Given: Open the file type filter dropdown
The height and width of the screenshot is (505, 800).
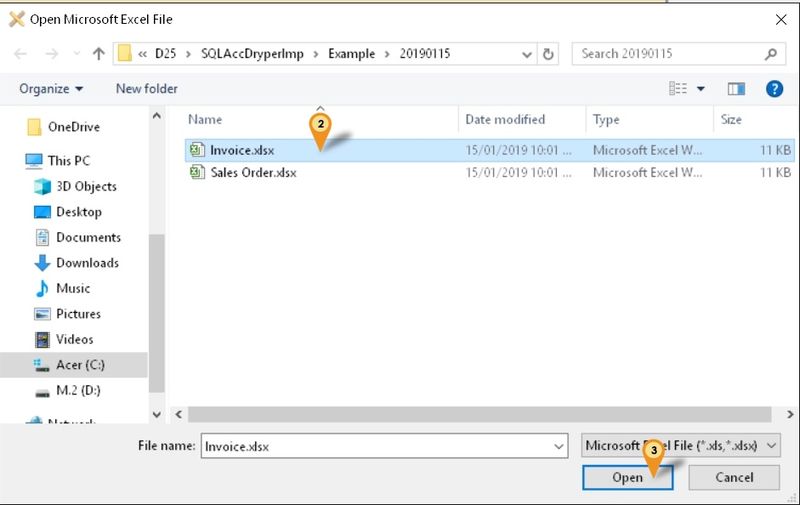Looking at the screenshot, I should [680, 445].
